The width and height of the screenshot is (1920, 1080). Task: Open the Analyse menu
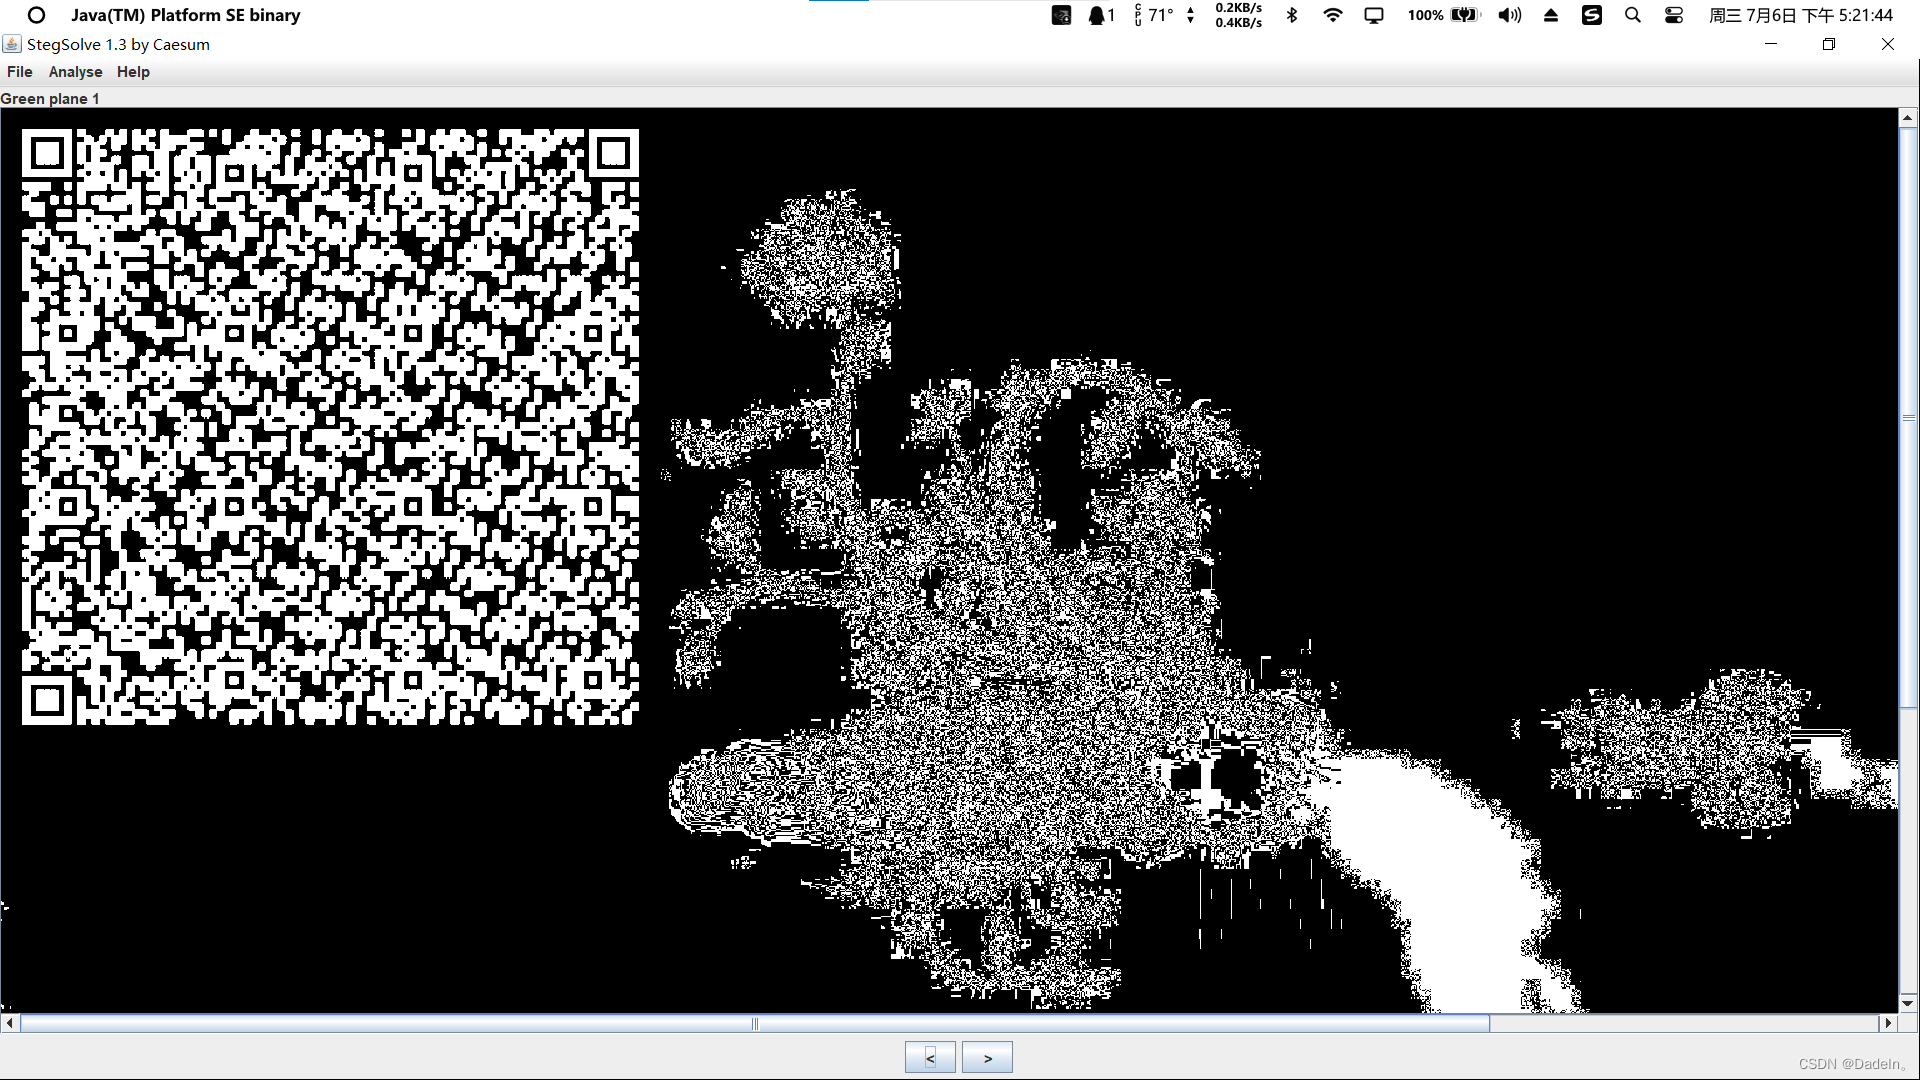click(75, 72)
